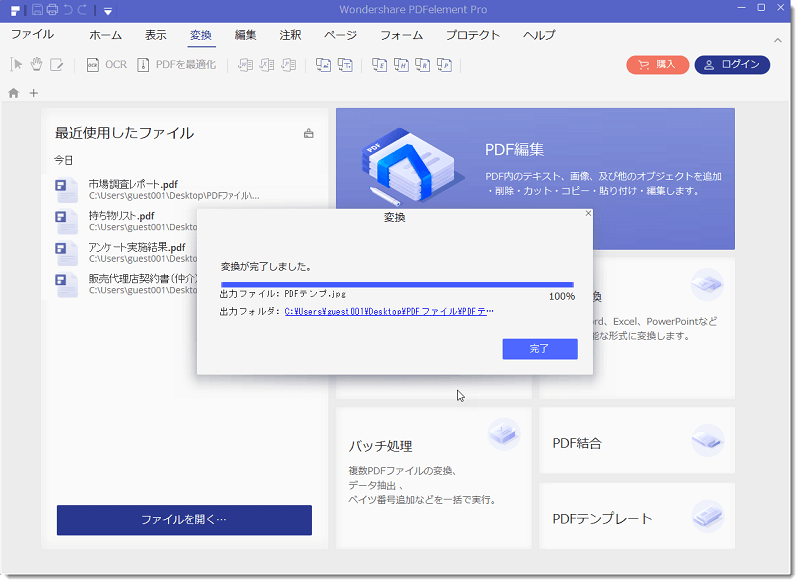
Task: Go to the home tab icon
Action: pyautogui.click(x=14, y=93)
